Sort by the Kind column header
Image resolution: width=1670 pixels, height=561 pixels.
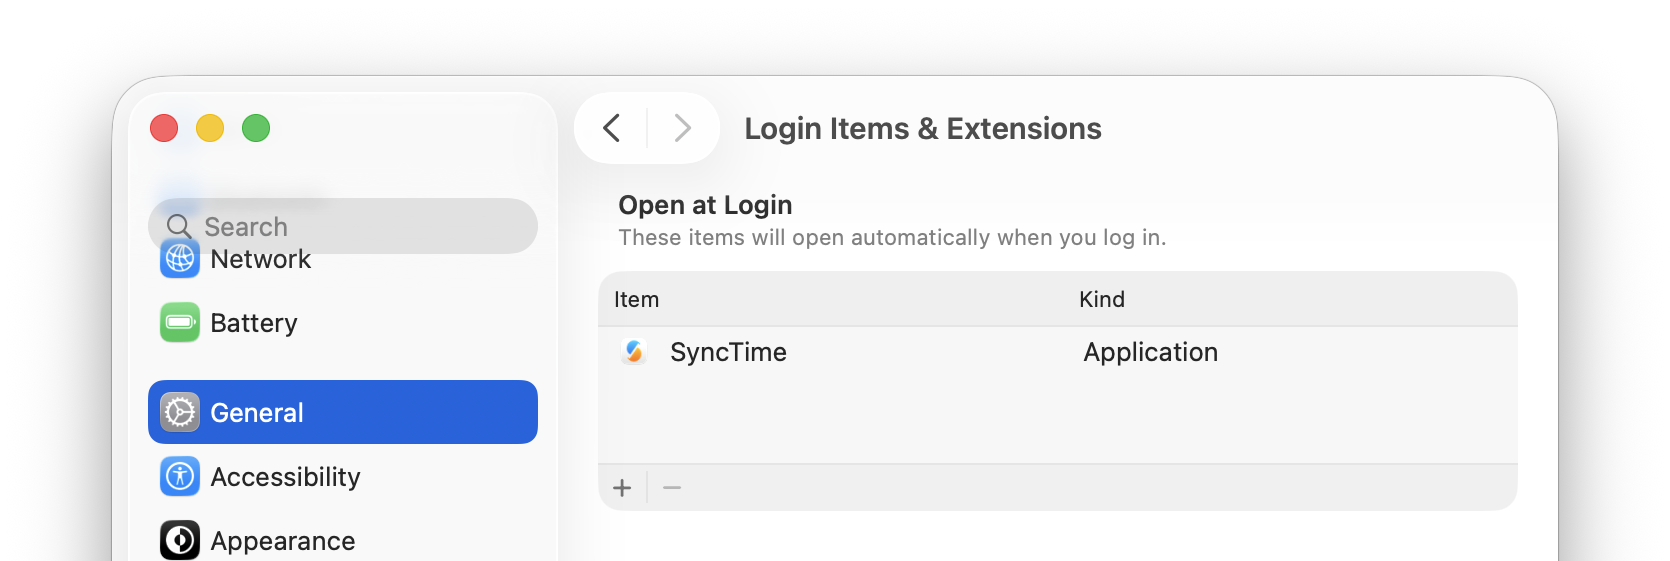(1102, 299)
